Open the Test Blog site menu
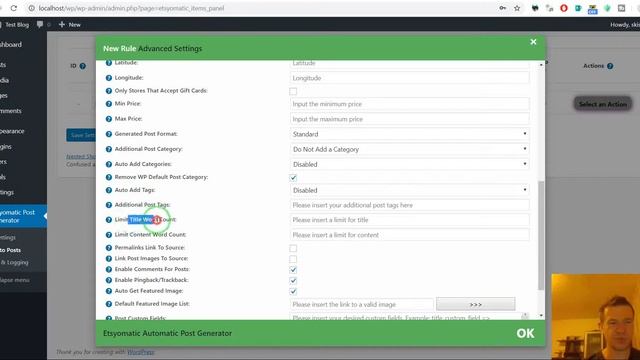This screenshot has height=360, width=640. (x=15, y=24)
